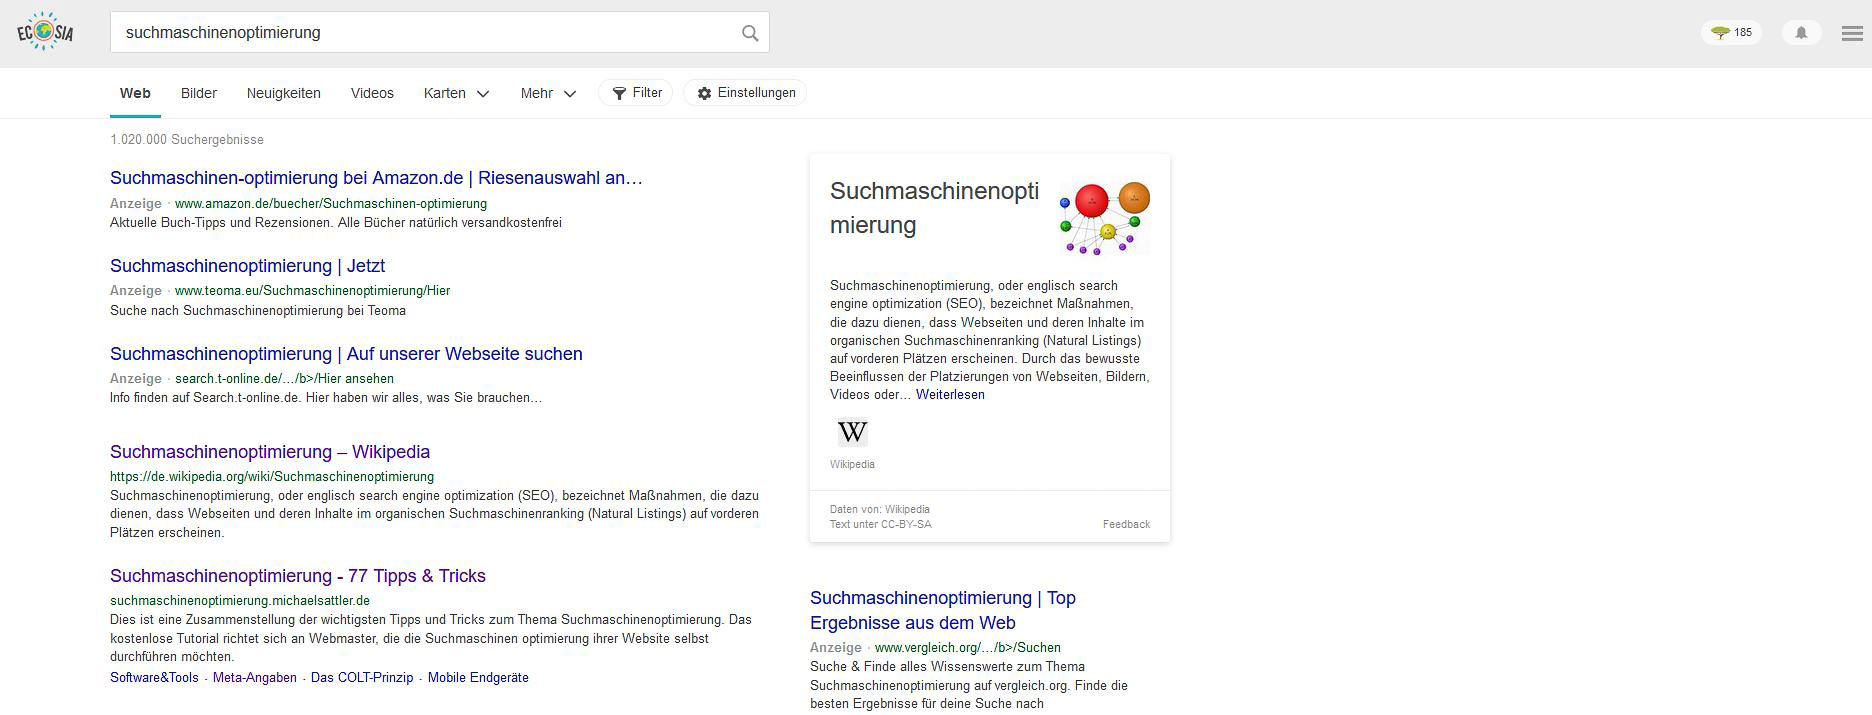Click 'Suche nach Suchmaschinenoptimierung bei Teoma' snippet
The height and width of the screenshot is (715, 1872).
click(258, 311)
